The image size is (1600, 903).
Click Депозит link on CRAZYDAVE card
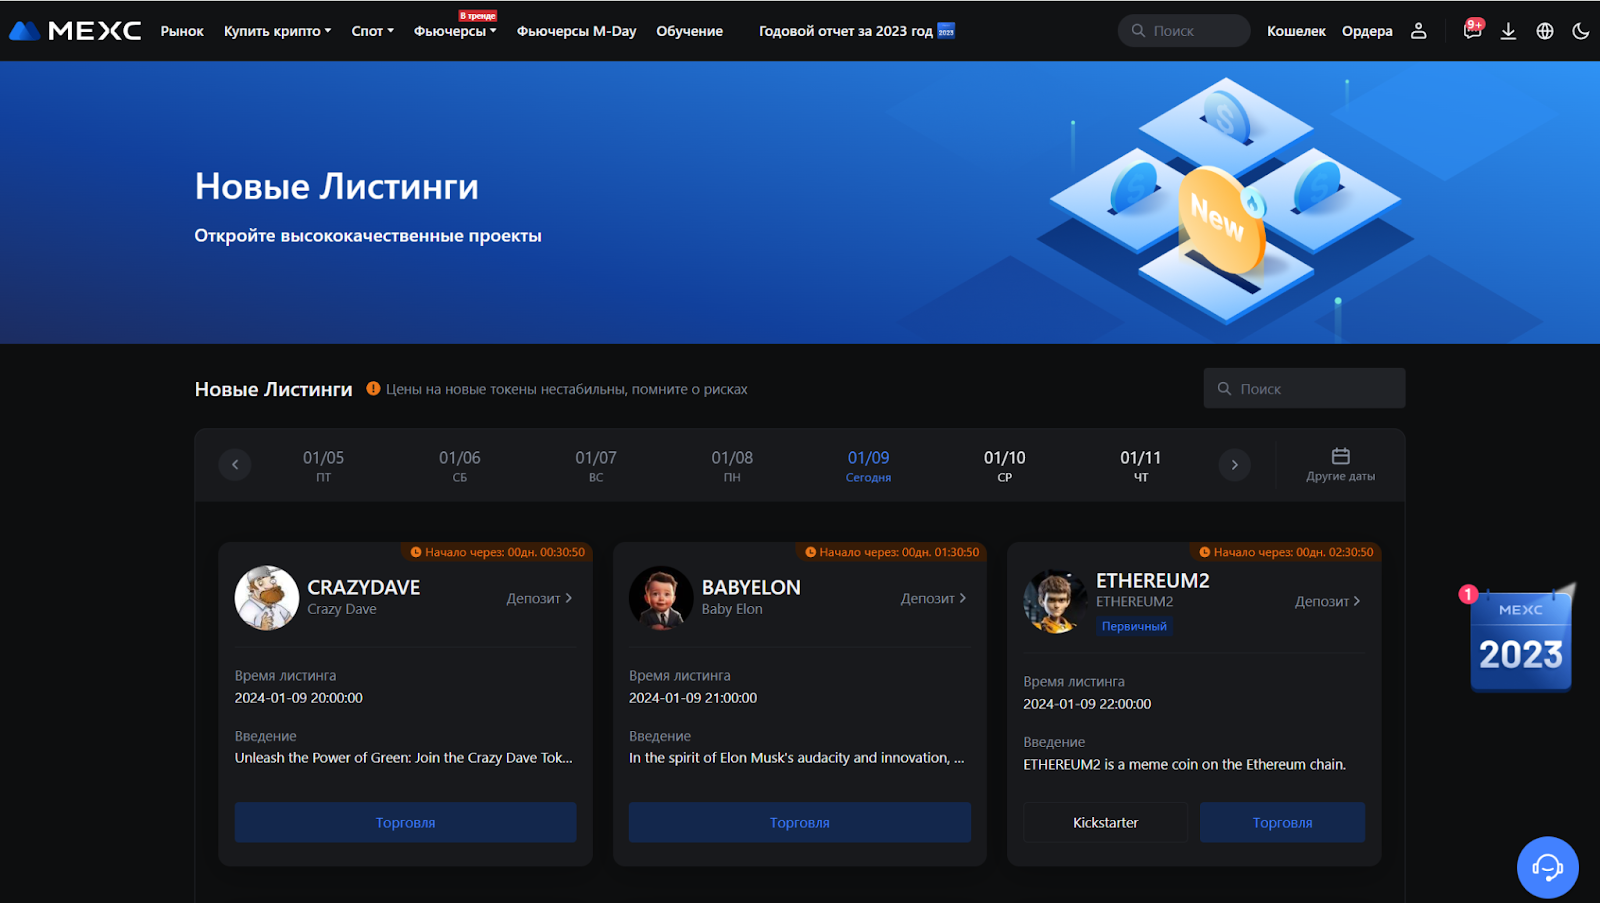point(539,598)
